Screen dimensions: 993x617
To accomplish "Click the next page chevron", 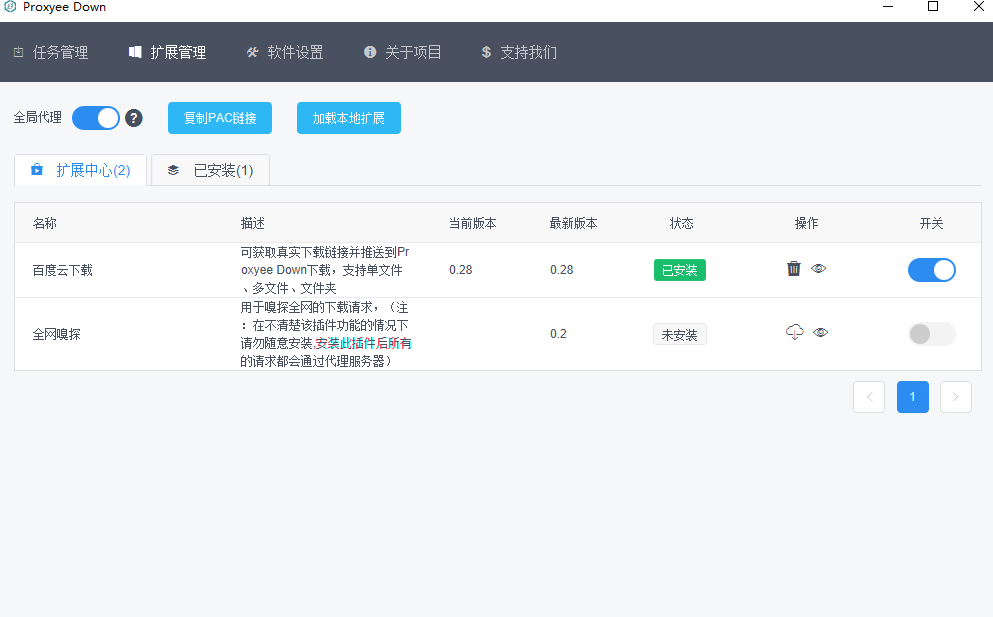I will (x=955, y=397).
